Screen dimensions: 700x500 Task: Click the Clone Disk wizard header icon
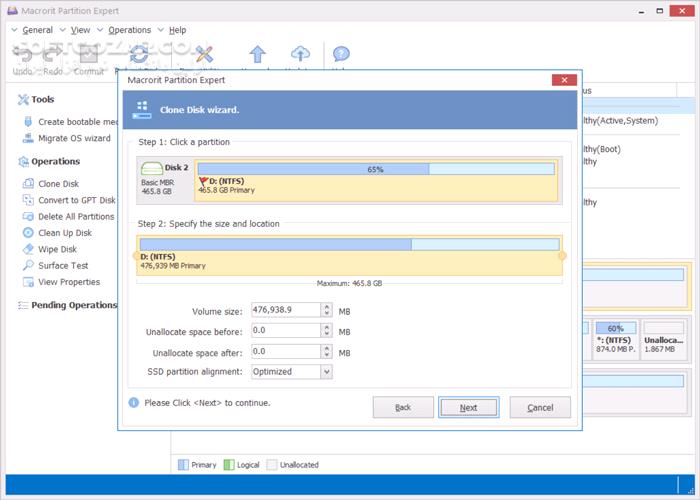point(142,110)
